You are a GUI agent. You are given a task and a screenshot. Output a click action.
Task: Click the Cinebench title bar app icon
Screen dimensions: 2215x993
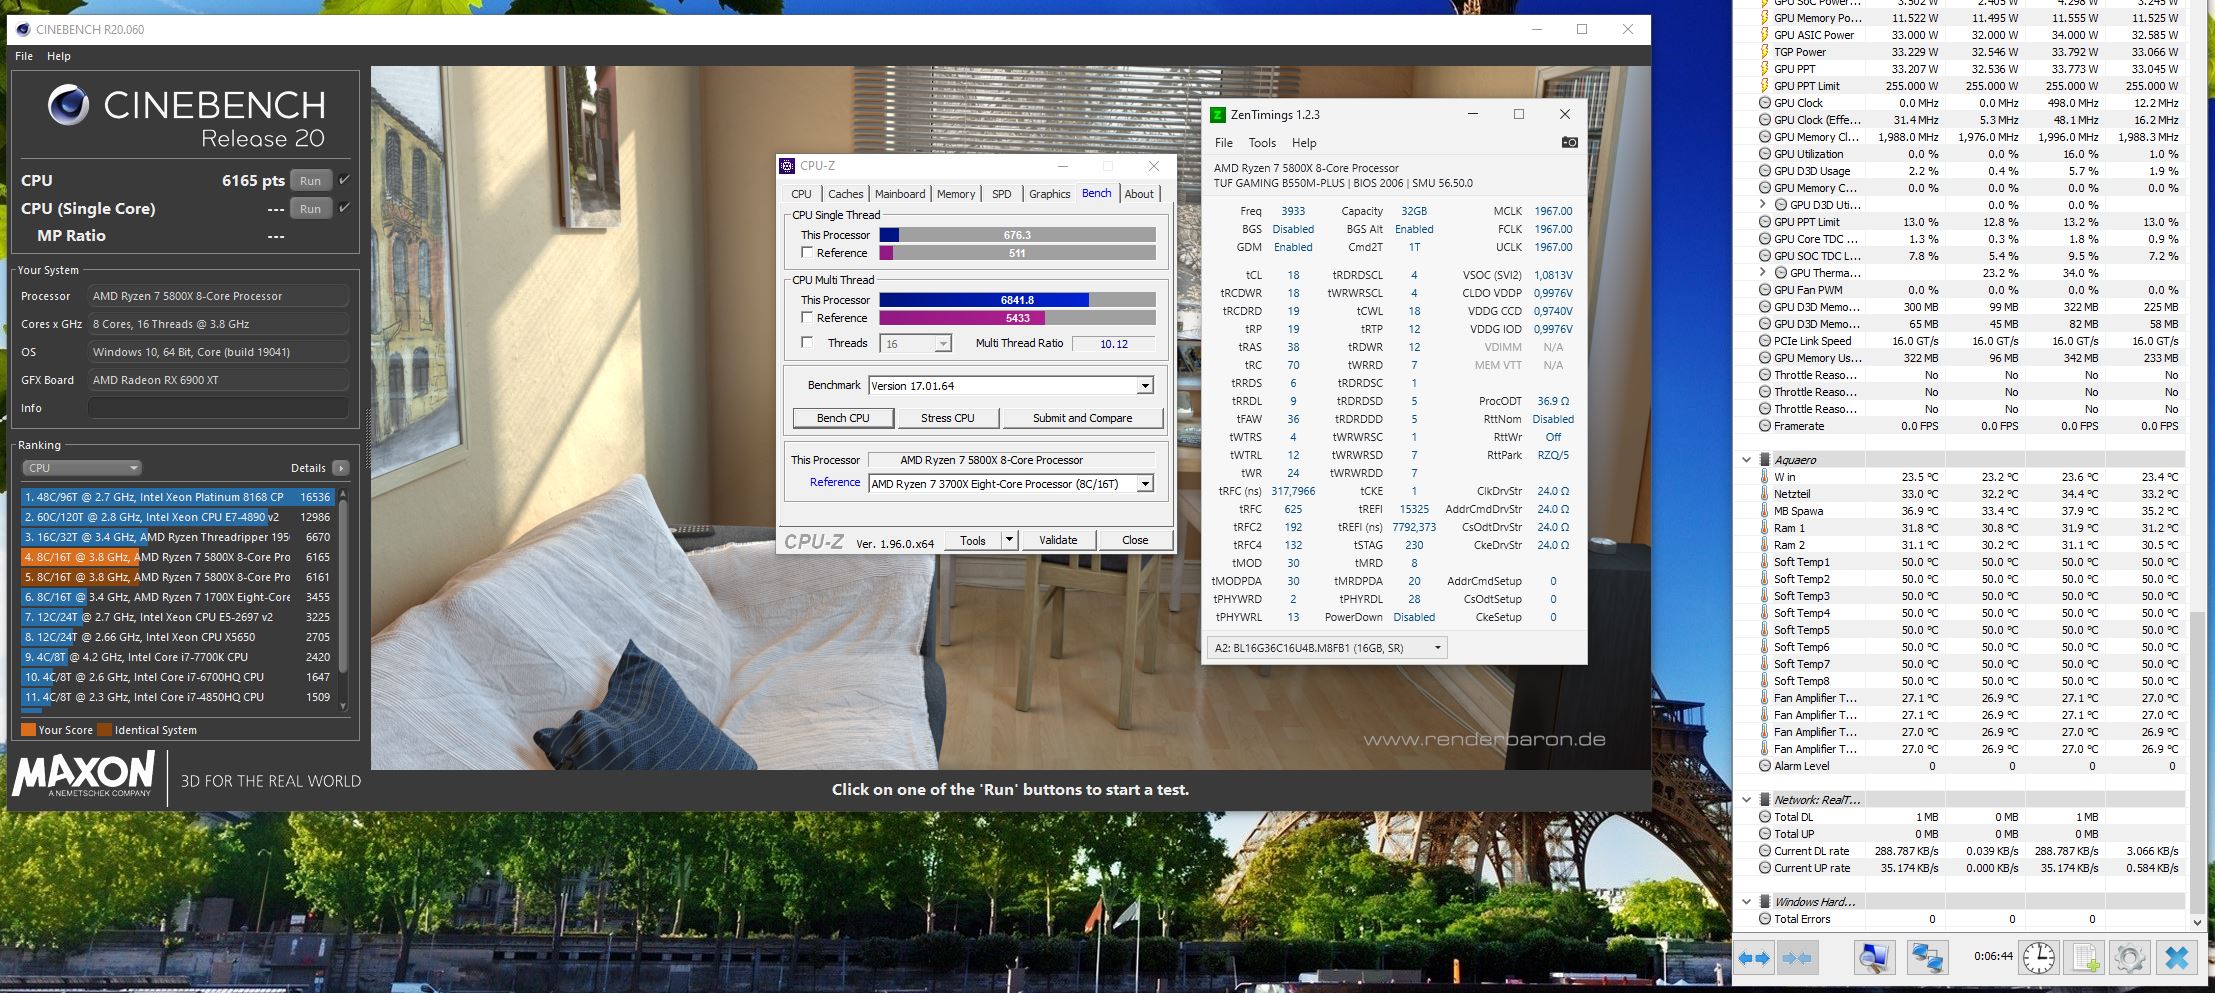(x=23, y=29)
